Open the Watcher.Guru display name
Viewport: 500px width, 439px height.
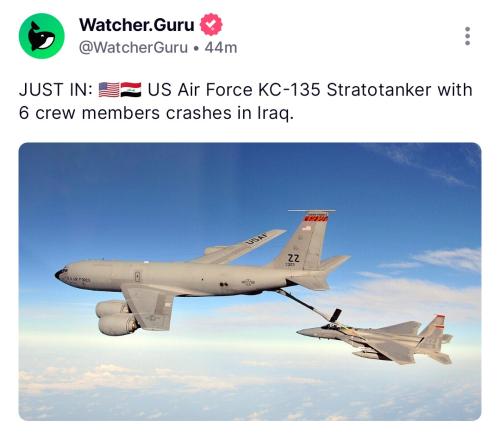click(x=137, y=25)
